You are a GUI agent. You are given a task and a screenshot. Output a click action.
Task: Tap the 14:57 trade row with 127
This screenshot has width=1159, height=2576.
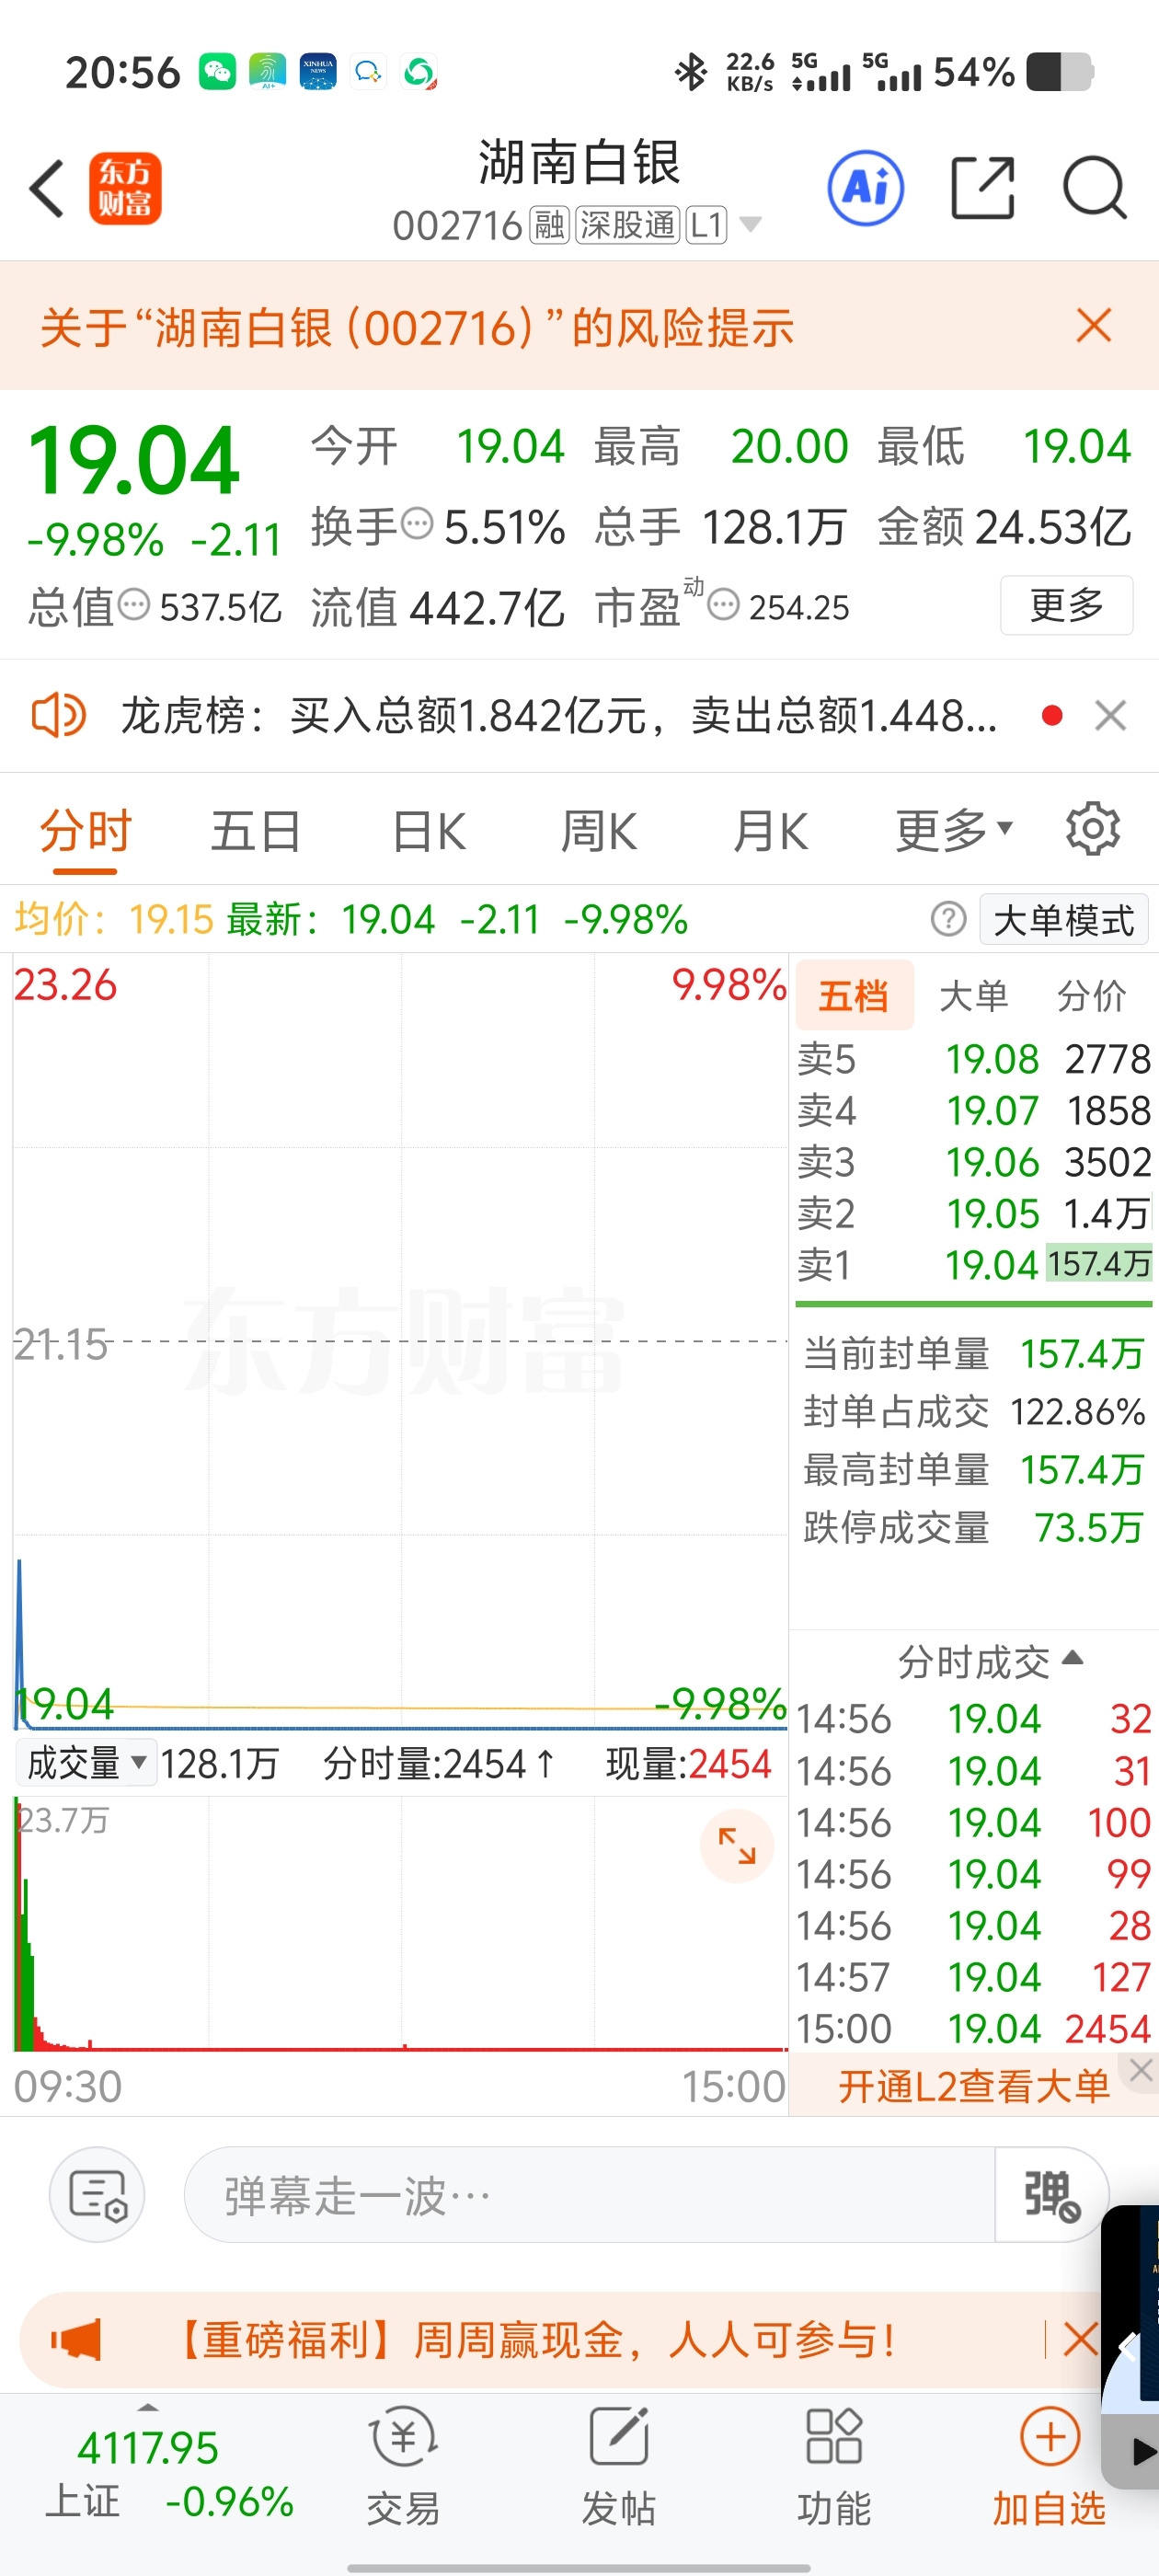coord(974,1977)
